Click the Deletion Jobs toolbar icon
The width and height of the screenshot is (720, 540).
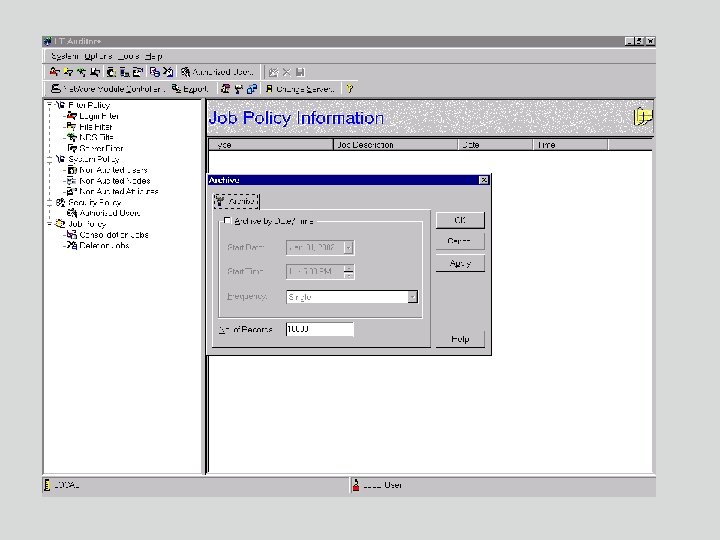tap(168, 72)
